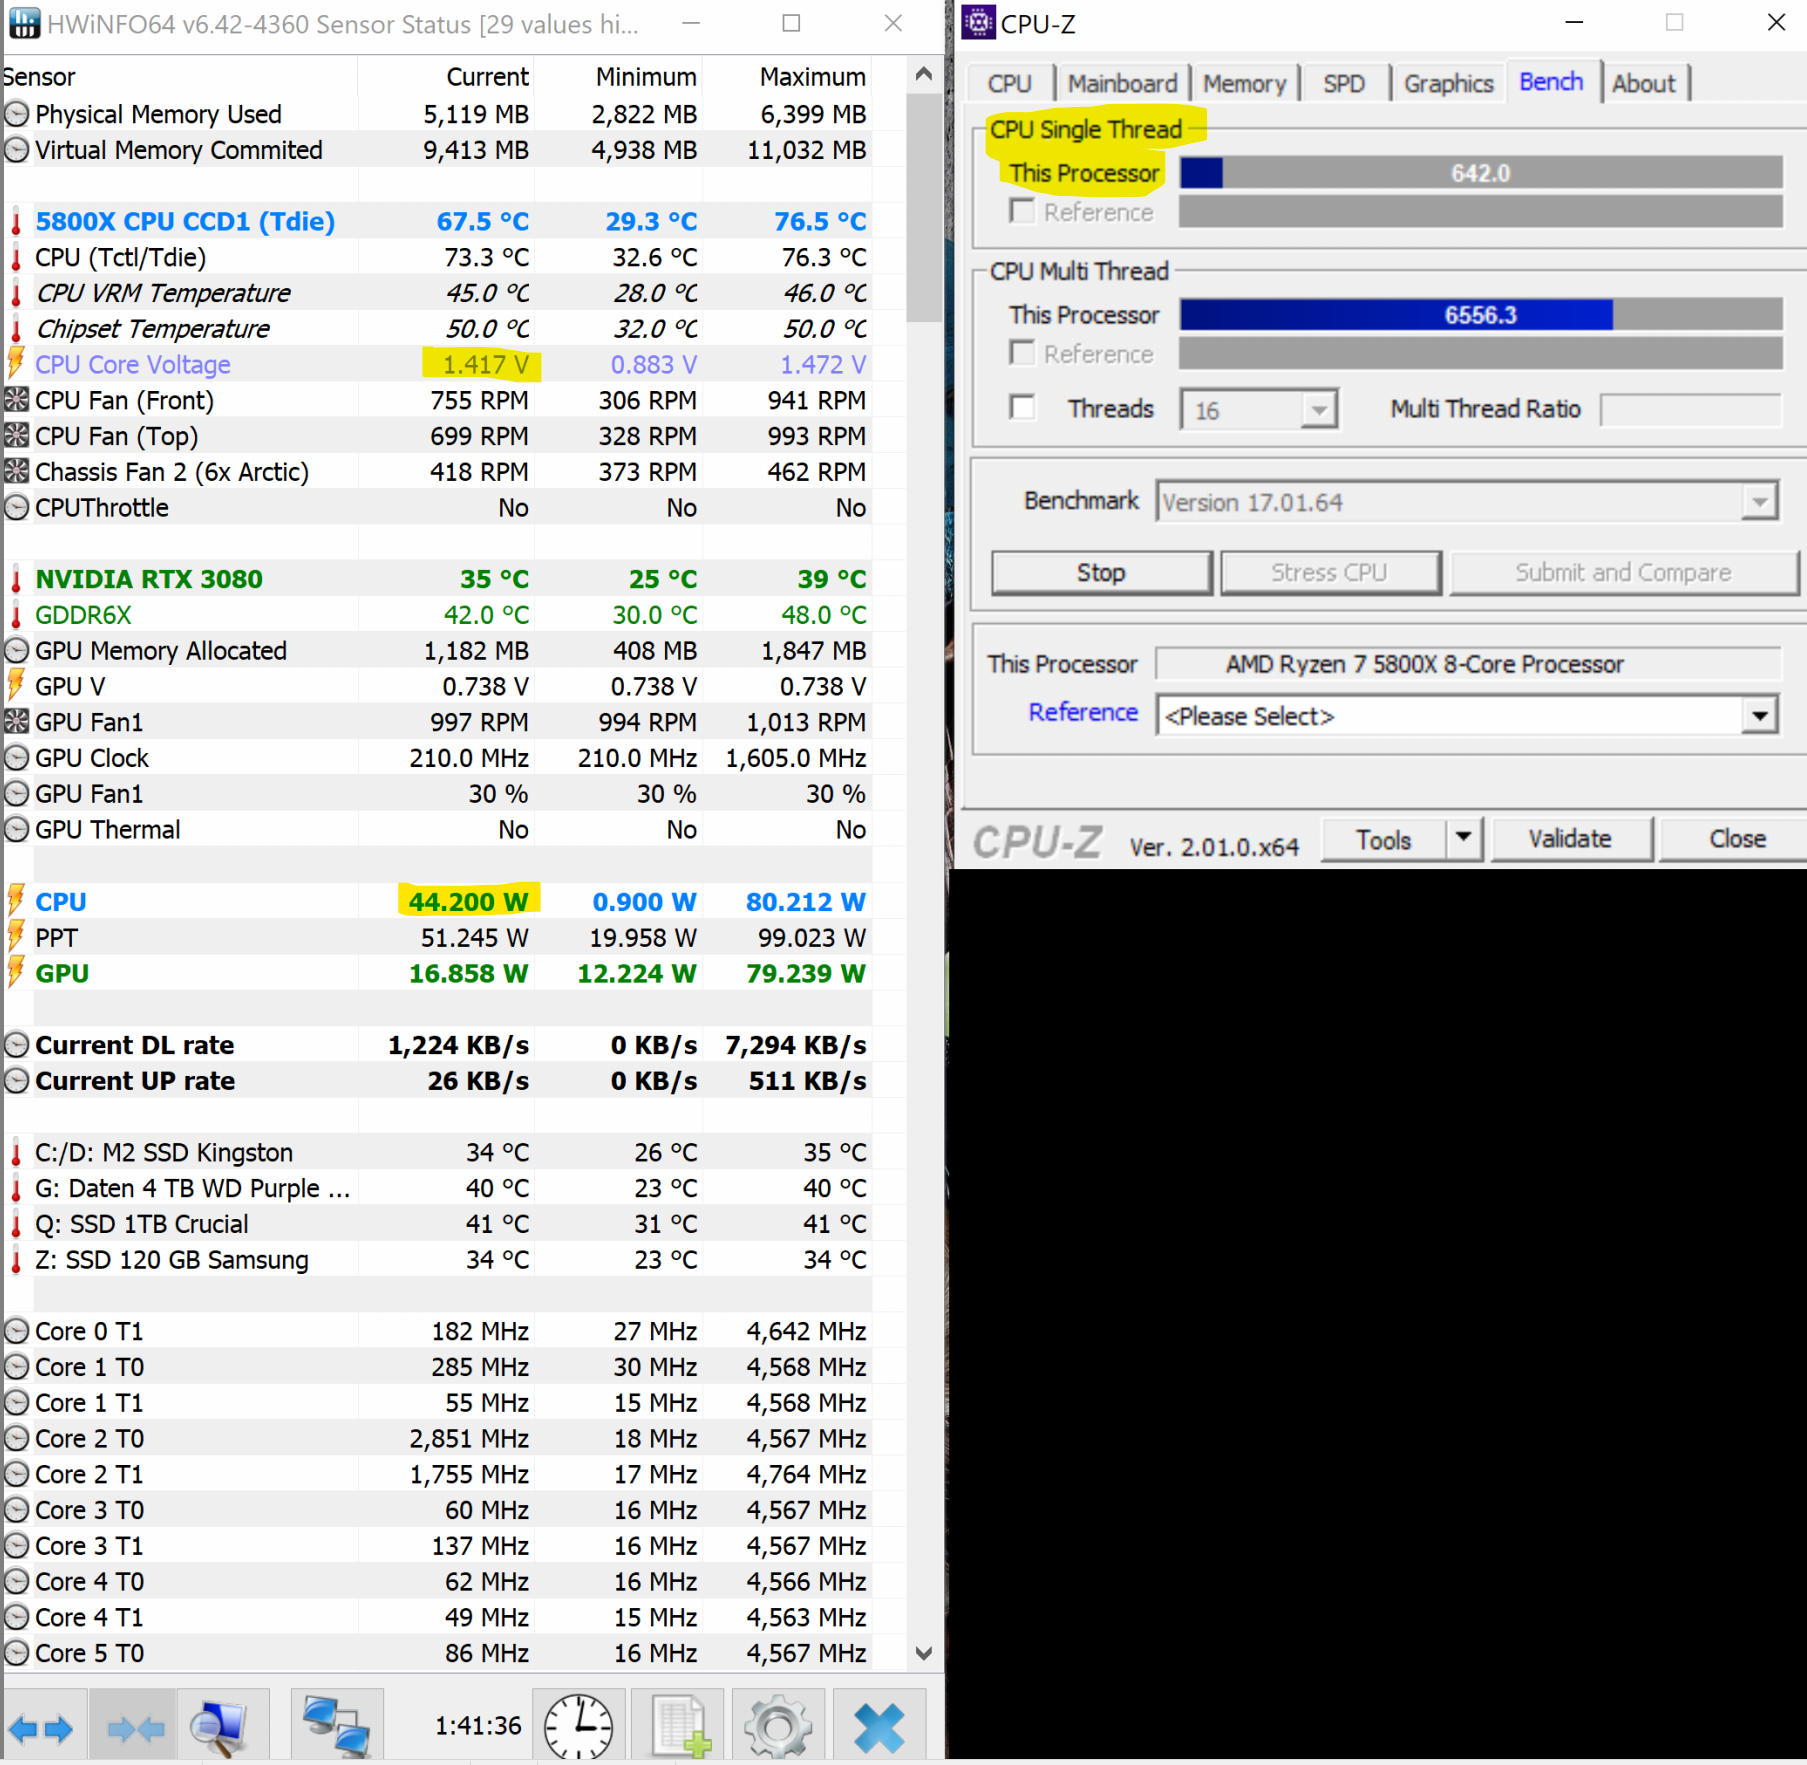Close sensors with blue X icon

879,1727
